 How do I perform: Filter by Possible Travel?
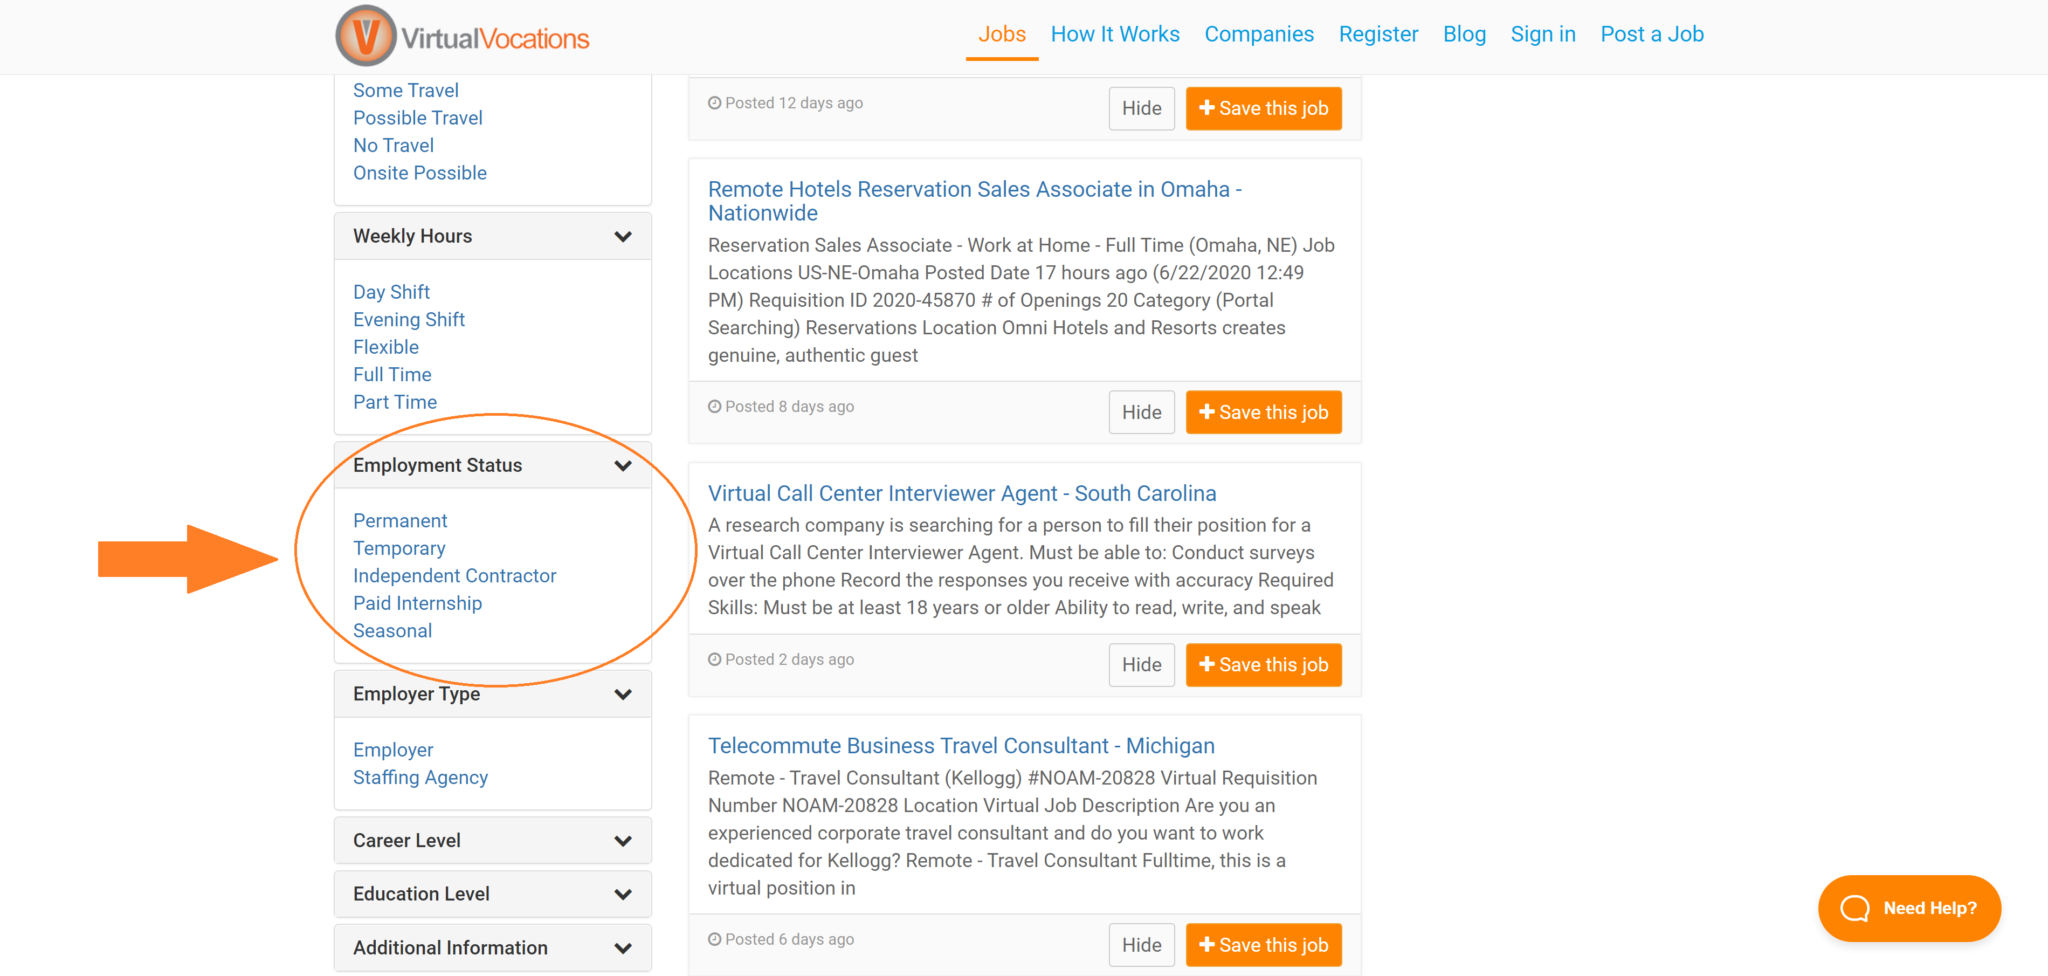[x=417, y=118]
